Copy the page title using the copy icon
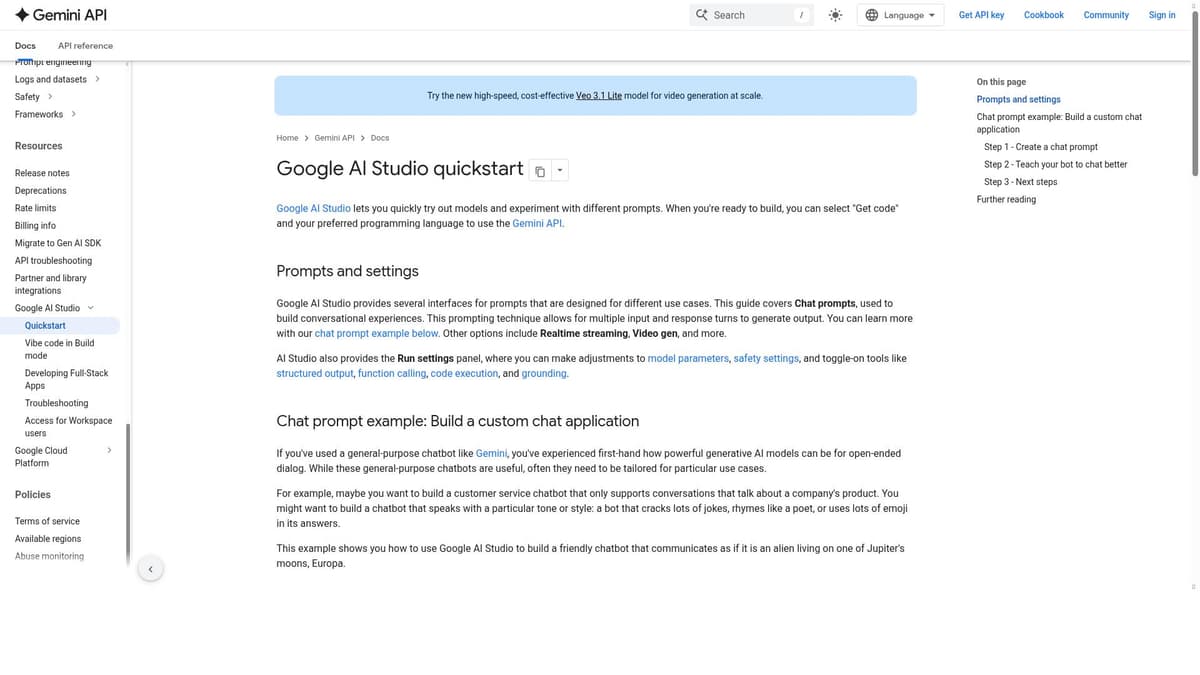The width and height of the screenshot is (1200, 675). [x=539, y=170]
